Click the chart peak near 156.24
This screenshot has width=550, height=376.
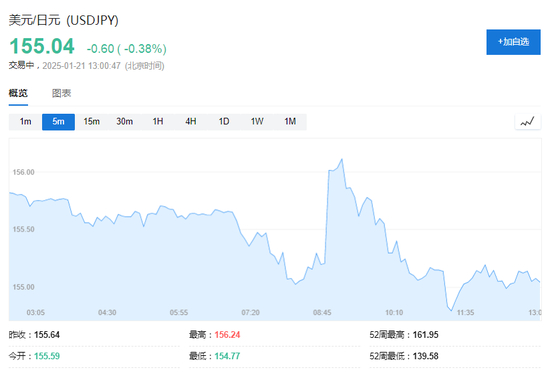(x=342, y=159)
